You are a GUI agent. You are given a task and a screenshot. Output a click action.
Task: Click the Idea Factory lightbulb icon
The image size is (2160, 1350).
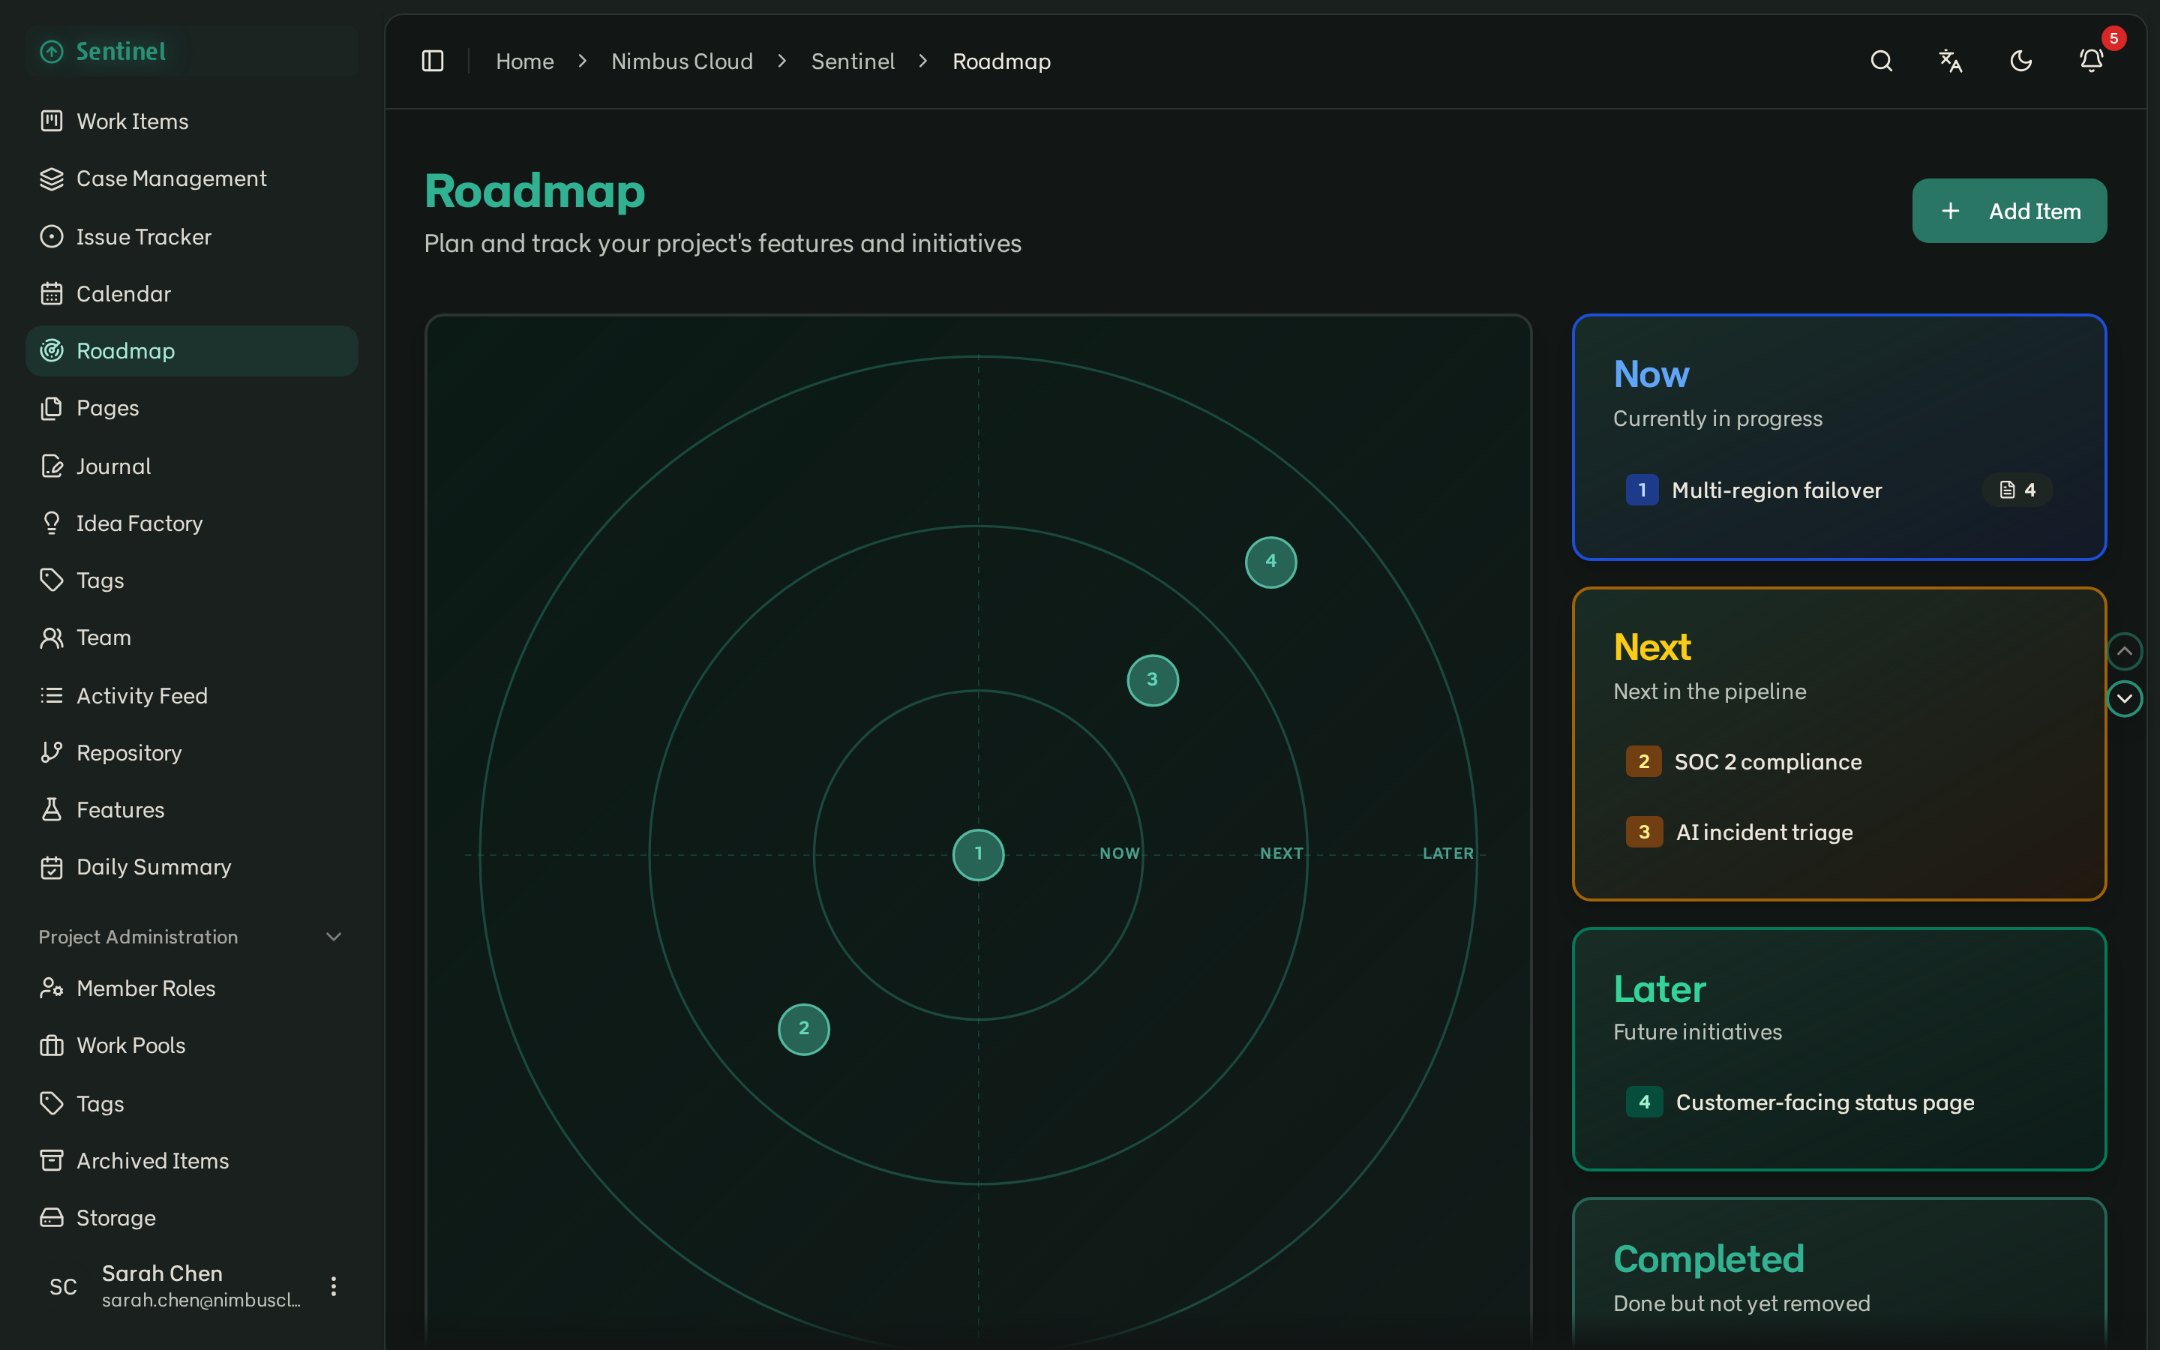click(x=51, y=523)
